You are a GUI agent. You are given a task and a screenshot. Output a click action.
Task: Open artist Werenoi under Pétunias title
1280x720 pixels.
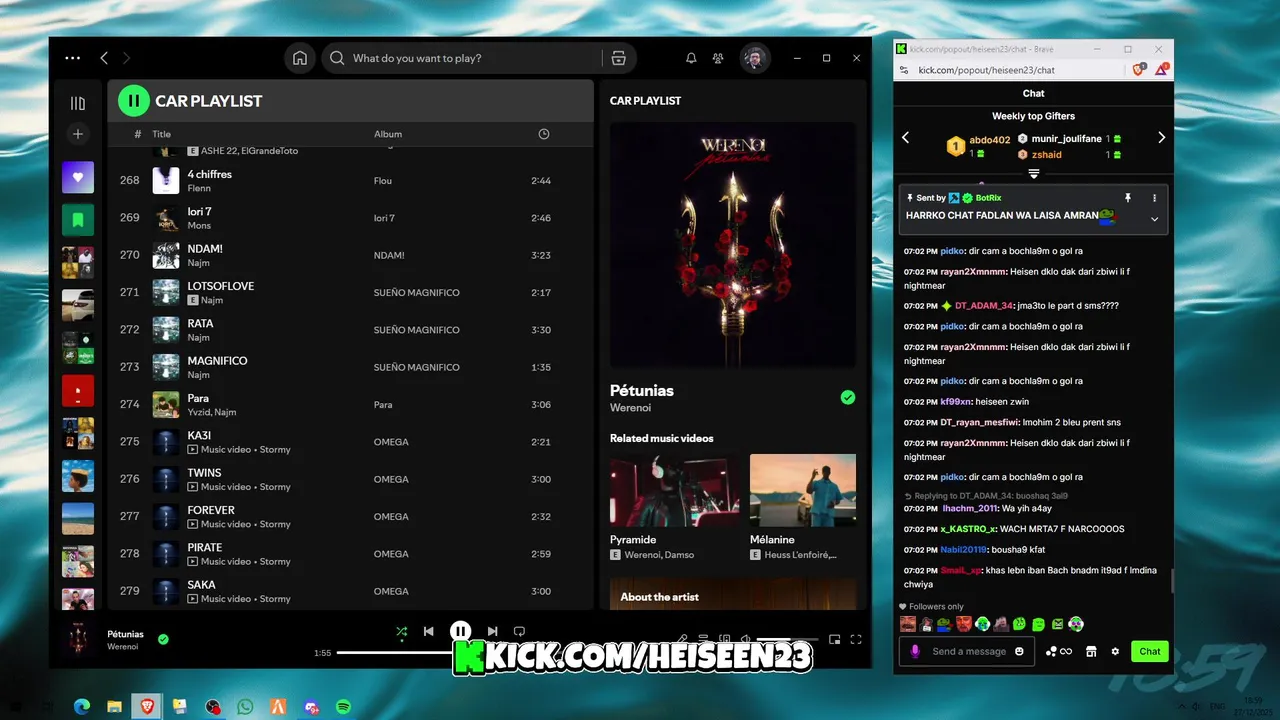pos(630,408)
